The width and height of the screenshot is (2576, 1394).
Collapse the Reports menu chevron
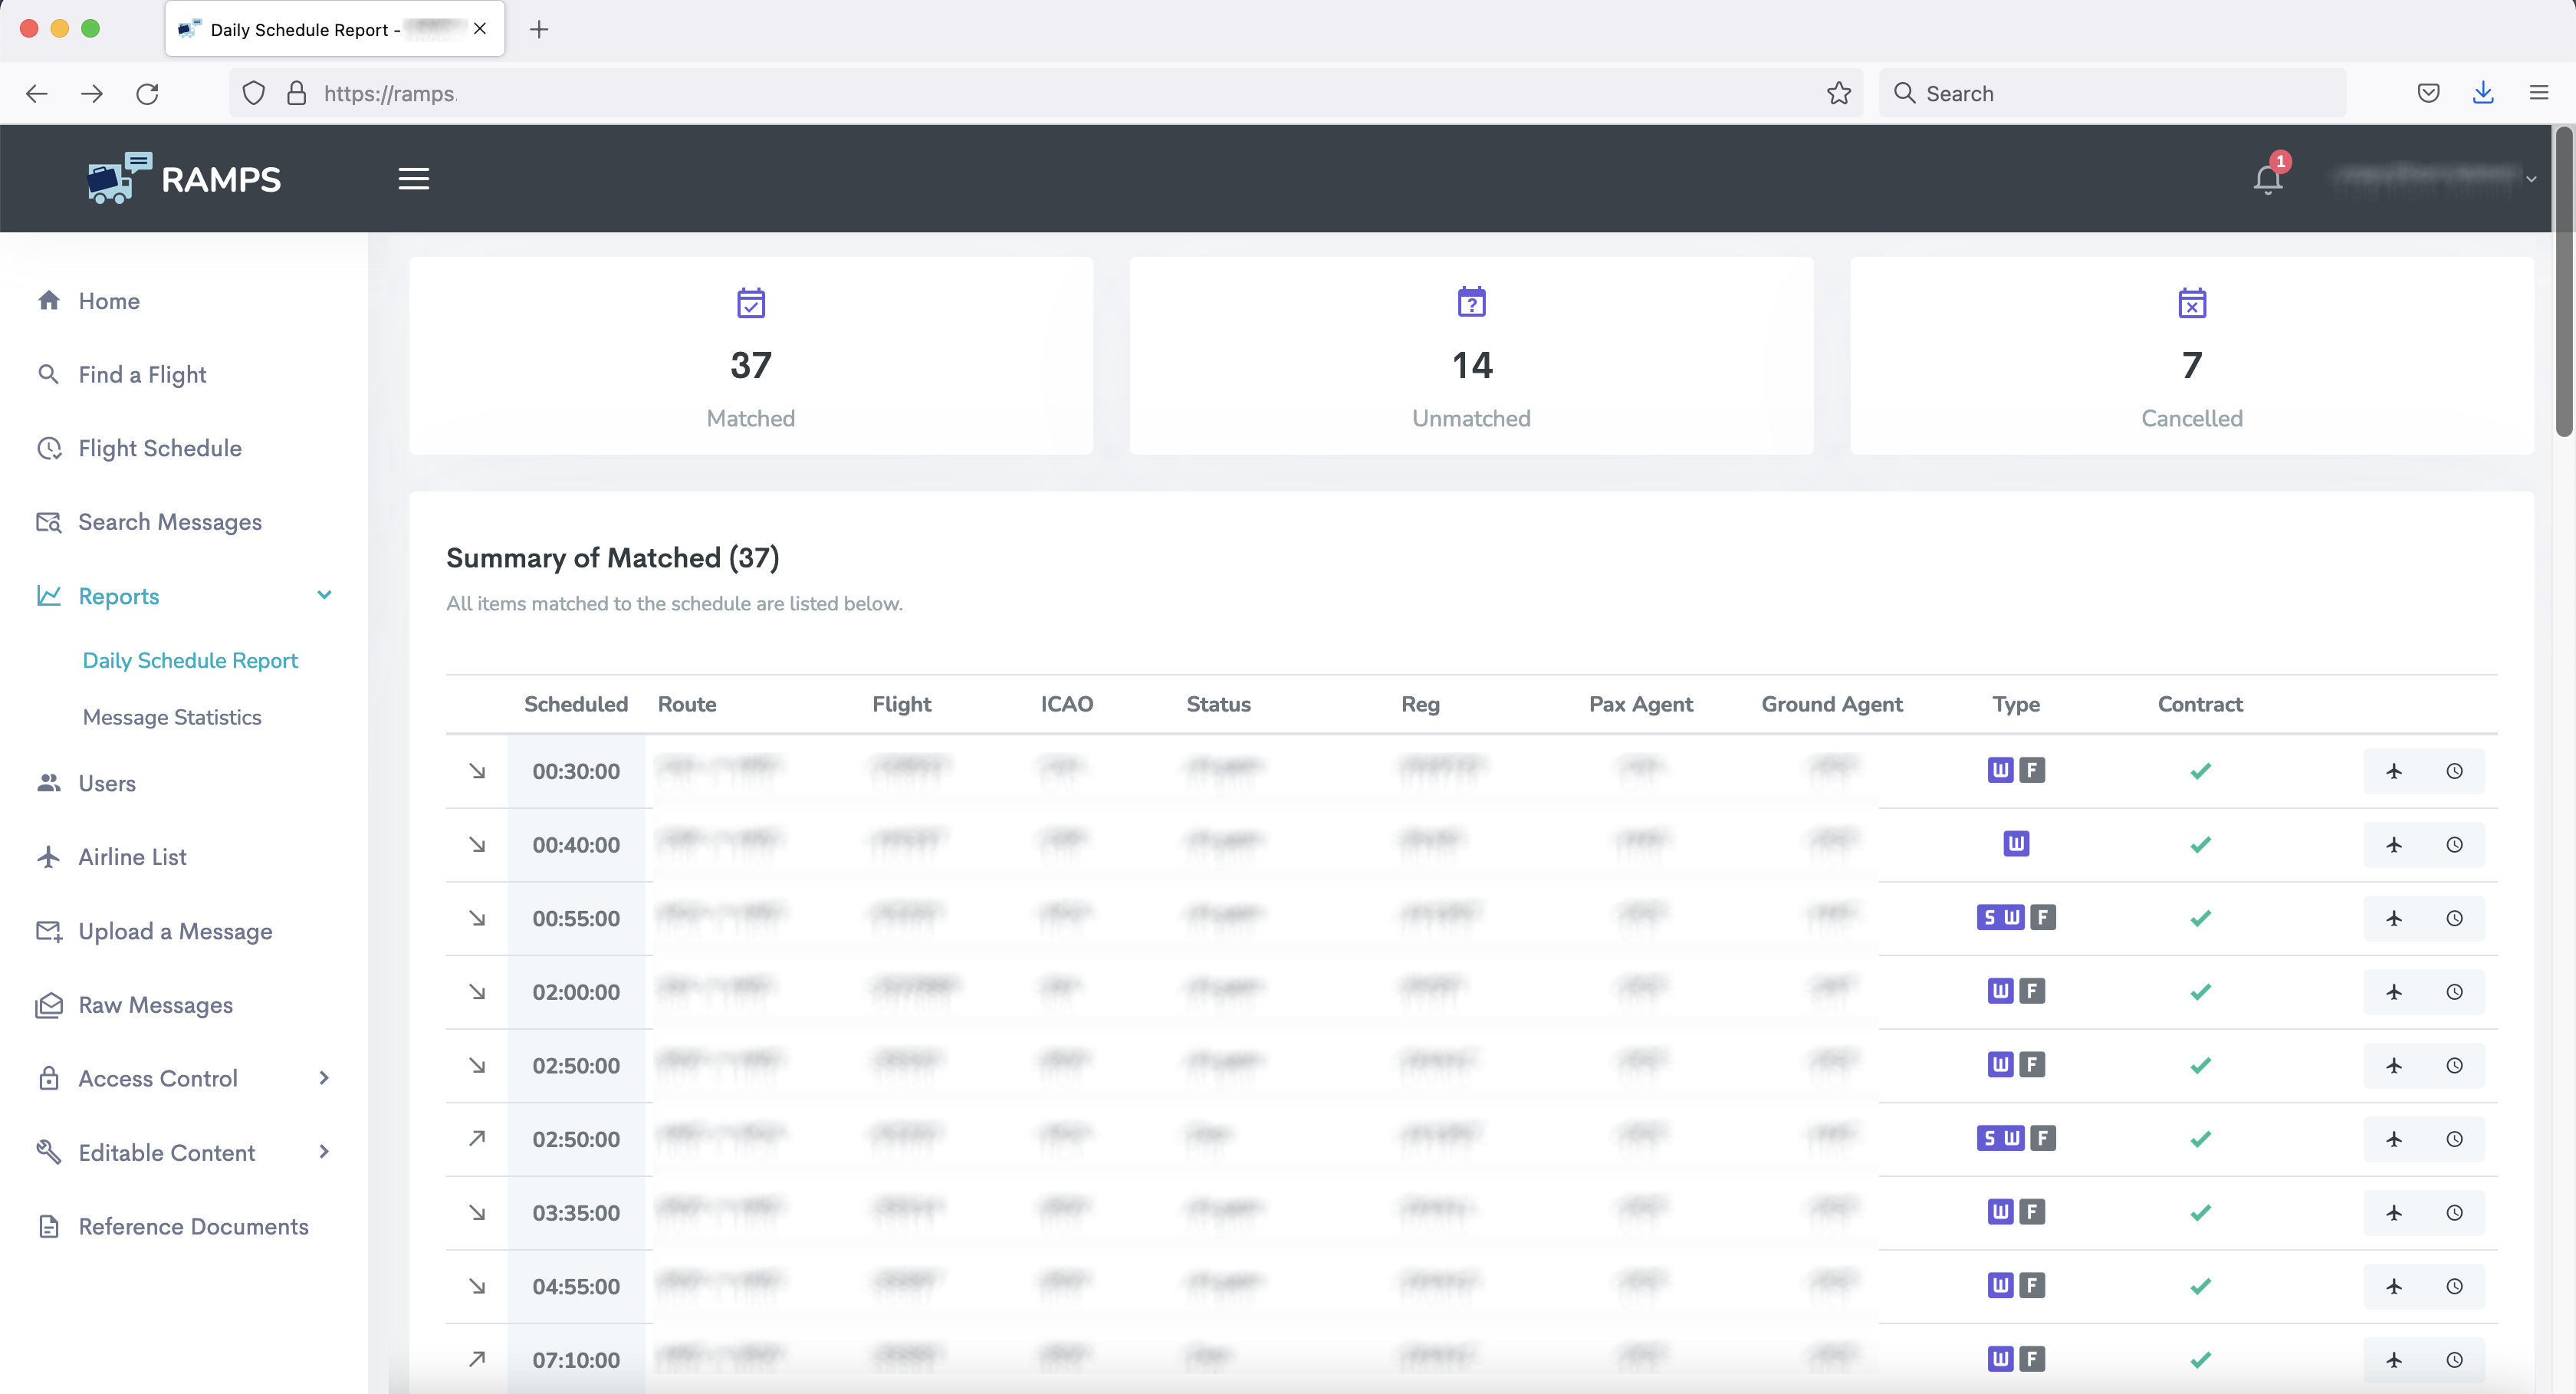[x=324, y=595]
